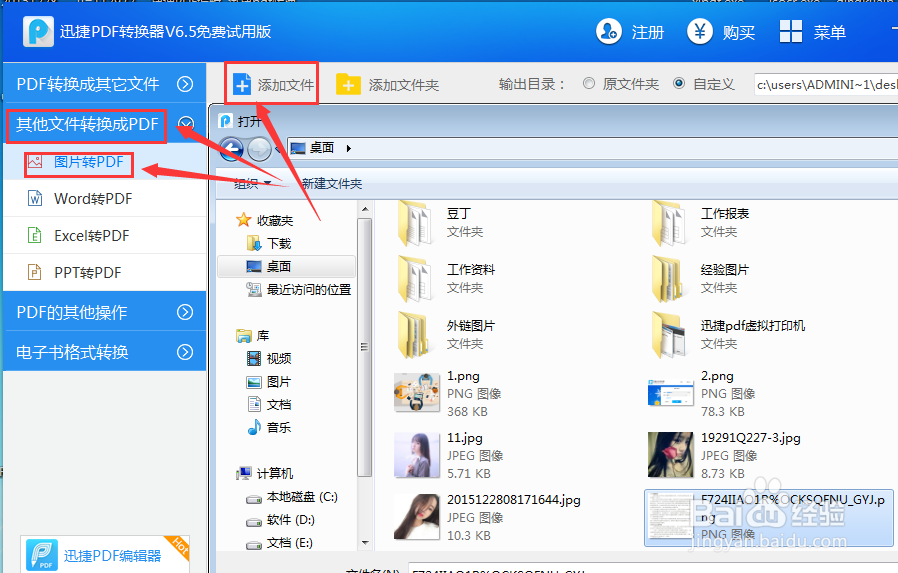Viewport: 898px width, 573px height.
Task: Select the 19291Q227-3.jpg thumbnail
Action: click(671, 455)
